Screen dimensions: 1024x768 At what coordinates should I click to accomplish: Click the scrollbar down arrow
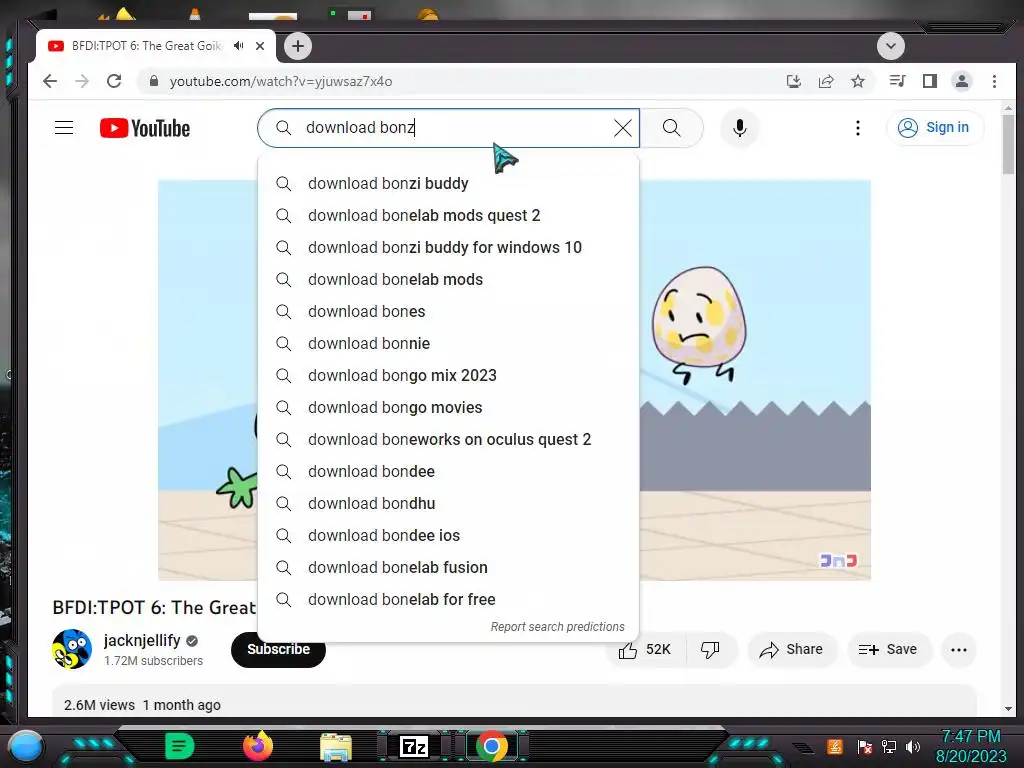point(1008,709)
